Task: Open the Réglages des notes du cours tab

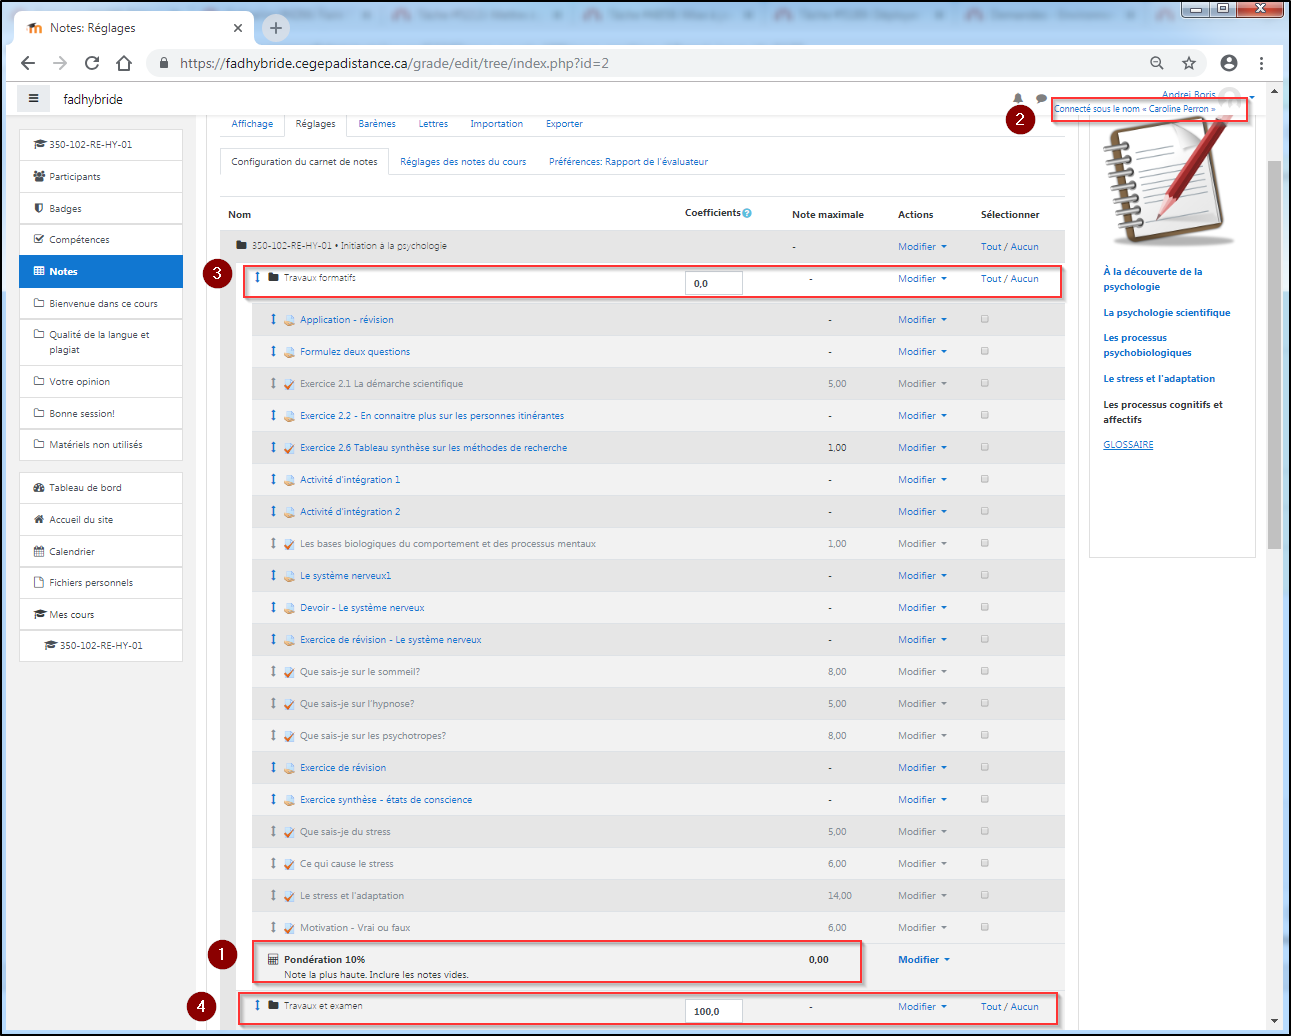Action: point(463,162)
